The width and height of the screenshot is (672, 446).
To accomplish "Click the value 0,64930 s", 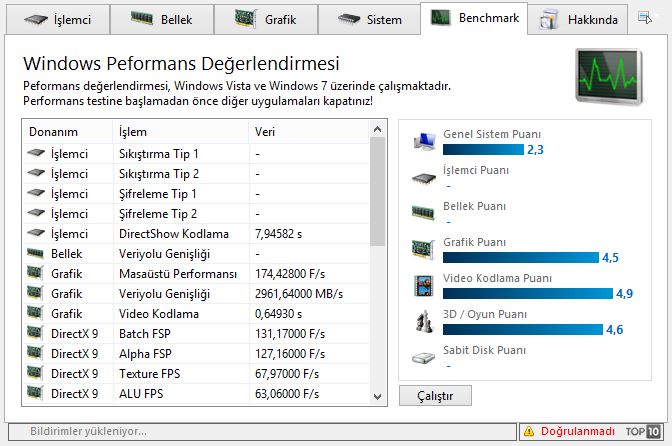I will click(279, 314).
